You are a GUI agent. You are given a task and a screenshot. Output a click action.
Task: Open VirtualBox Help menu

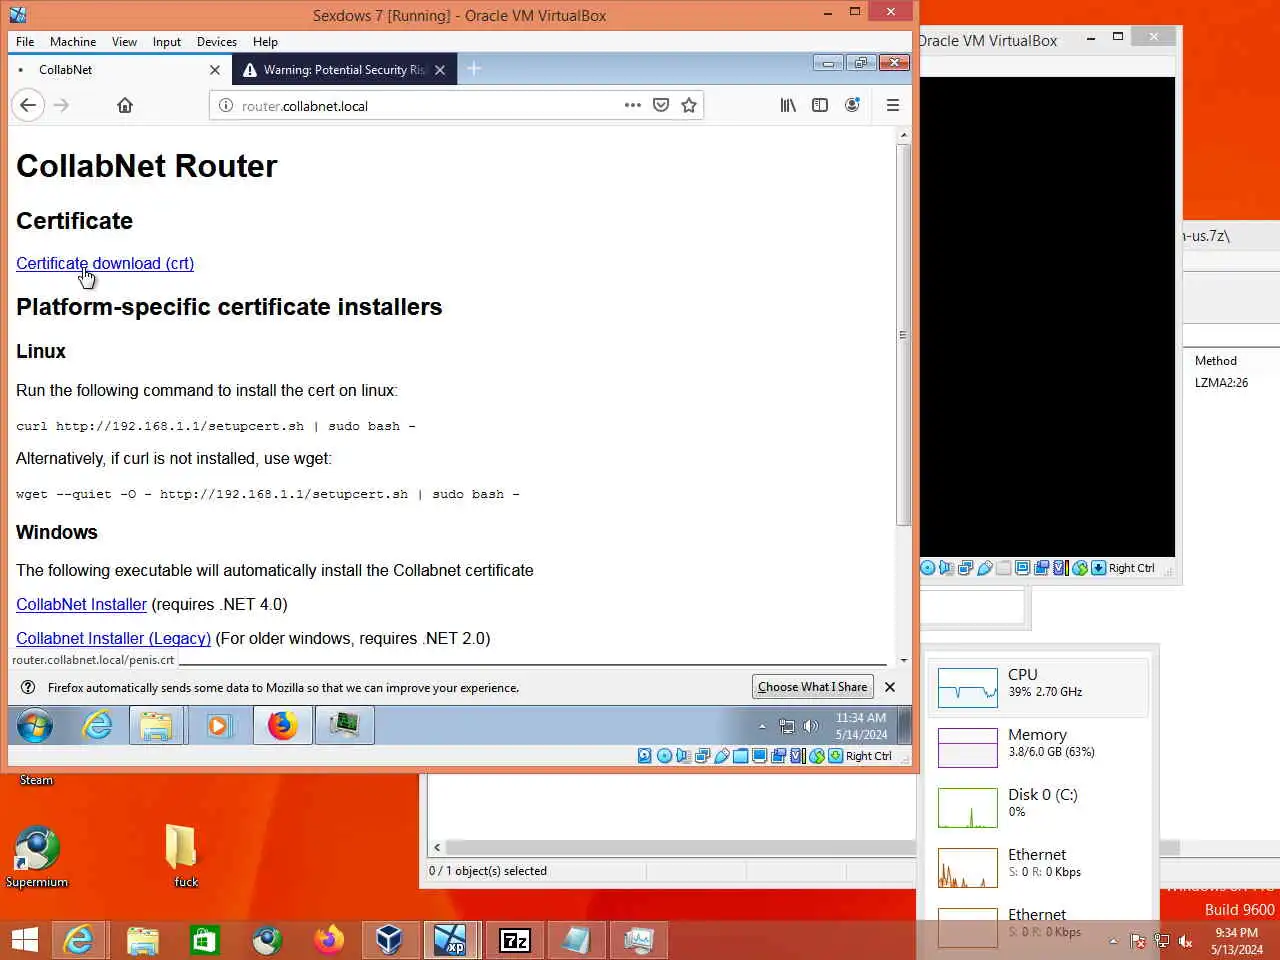click(x=265, y=42)
